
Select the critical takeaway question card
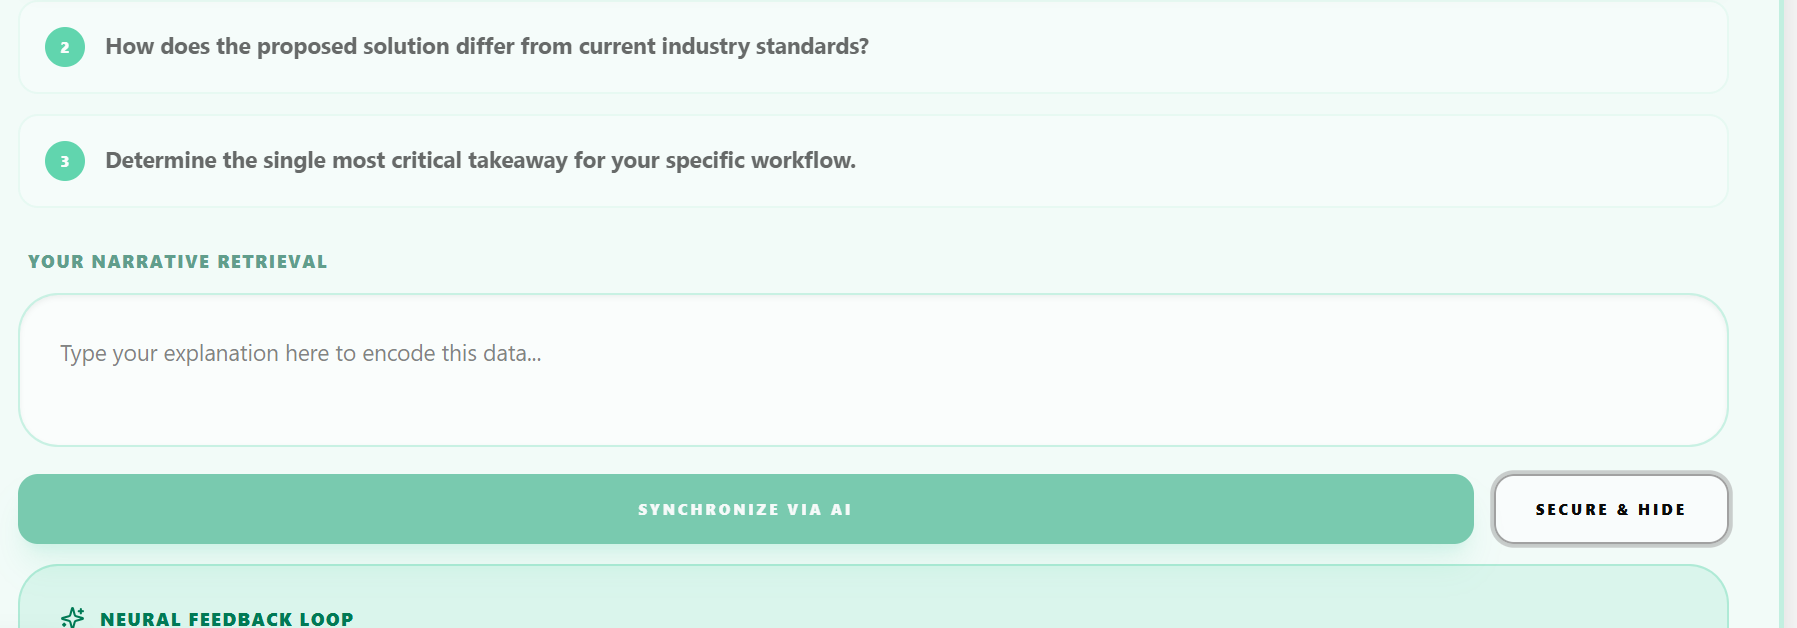873,161
